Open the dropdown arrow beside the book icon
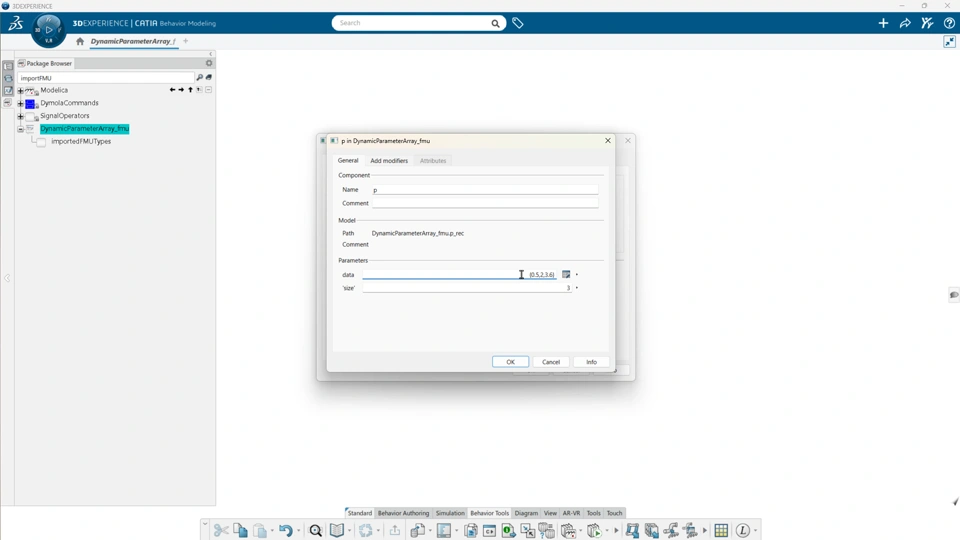This screenshot has width=960, height=540. [x=349, y=531]
